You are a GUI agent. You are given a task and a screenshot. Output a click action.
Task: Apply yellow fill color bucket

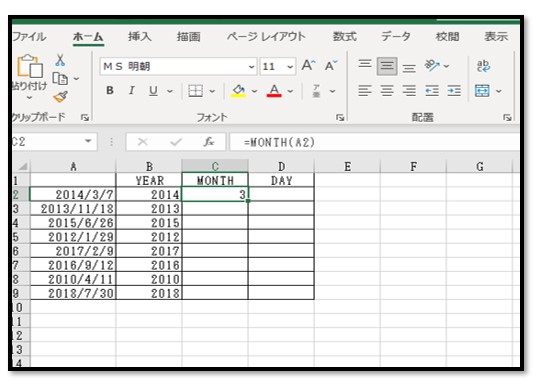[239, 91]
